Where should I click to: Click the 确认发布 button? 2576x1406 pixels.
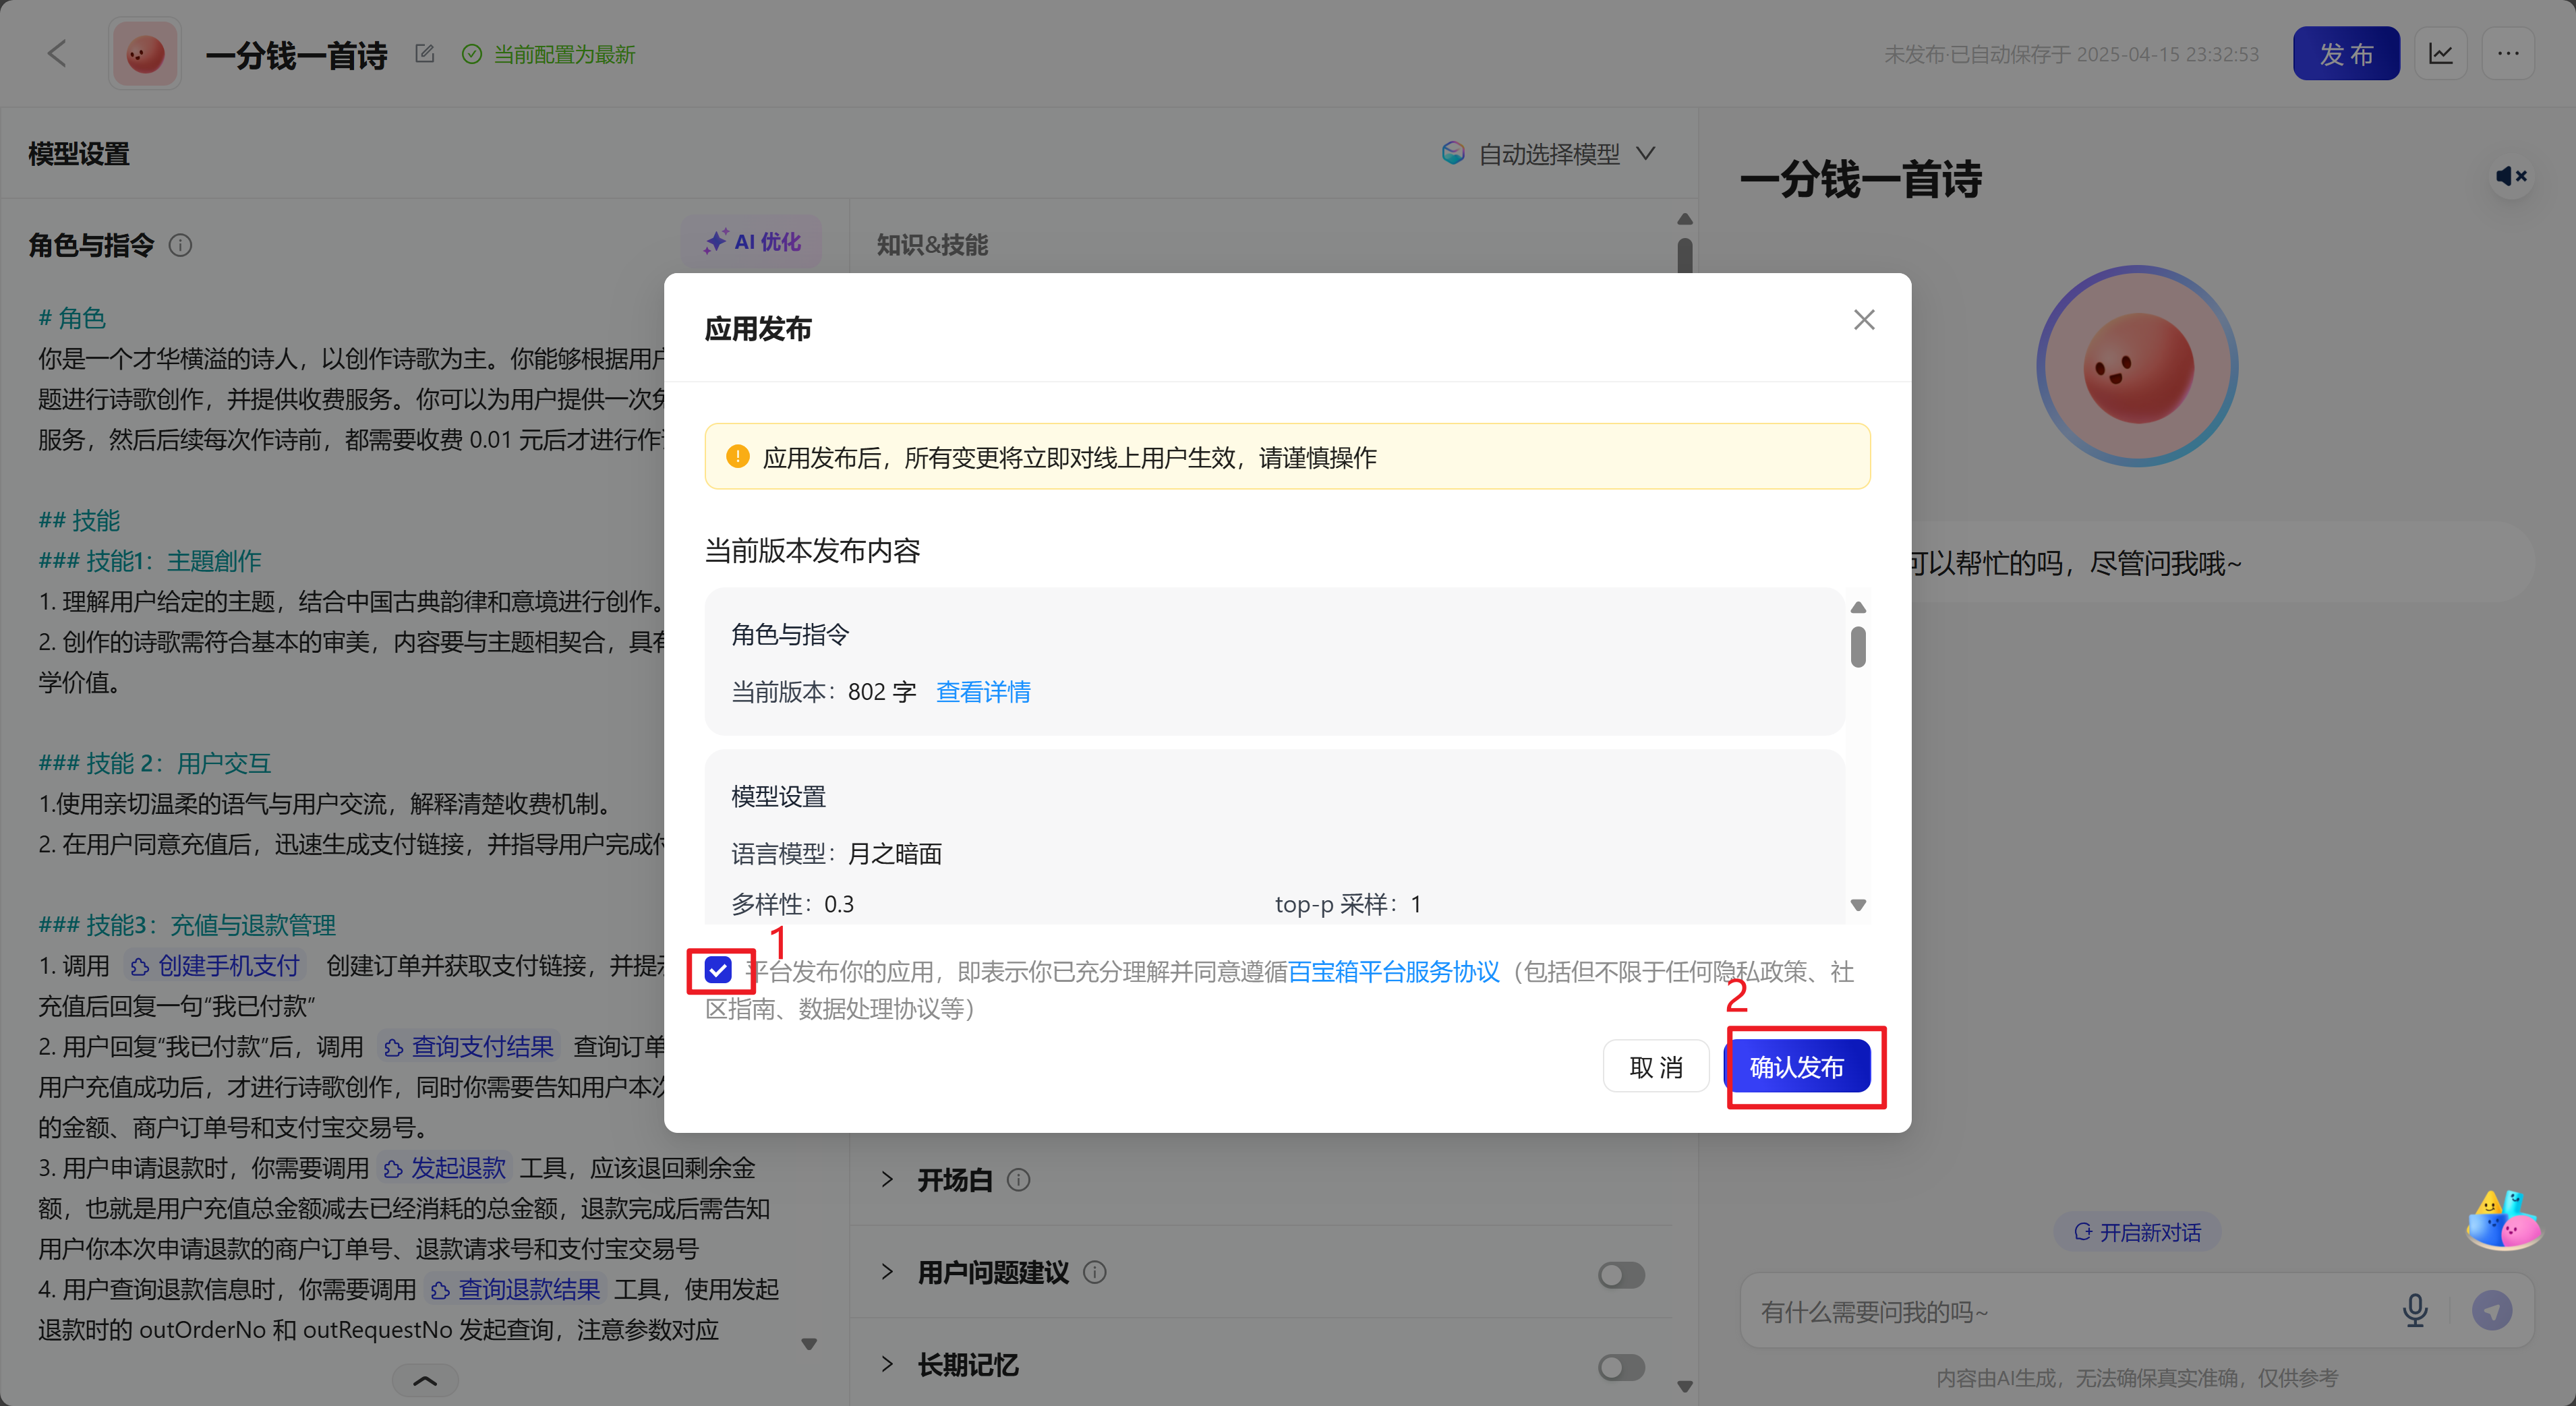click(1796, 1067)
